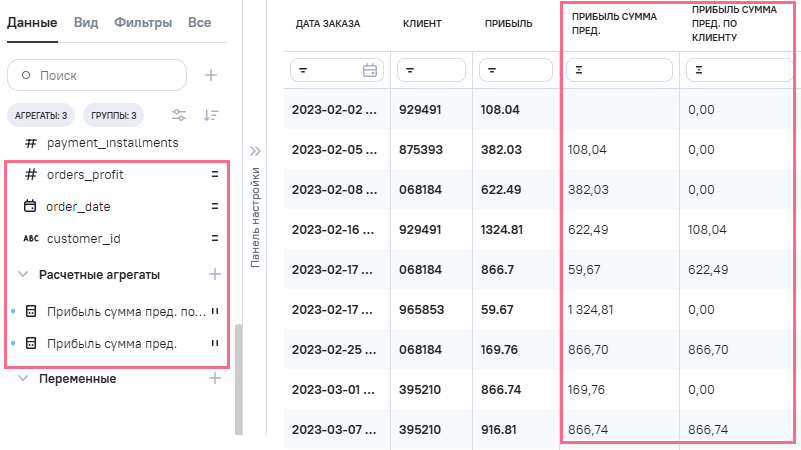Click the plus icon beside the search field

[211, 75]
